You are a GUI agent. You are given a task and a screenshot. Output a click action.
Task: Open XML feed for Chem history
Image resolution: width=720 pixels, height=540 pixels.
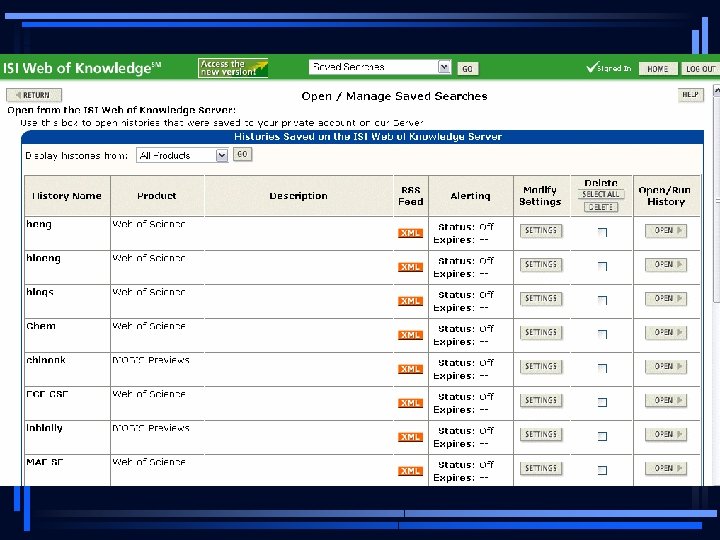tap(410, 335)
